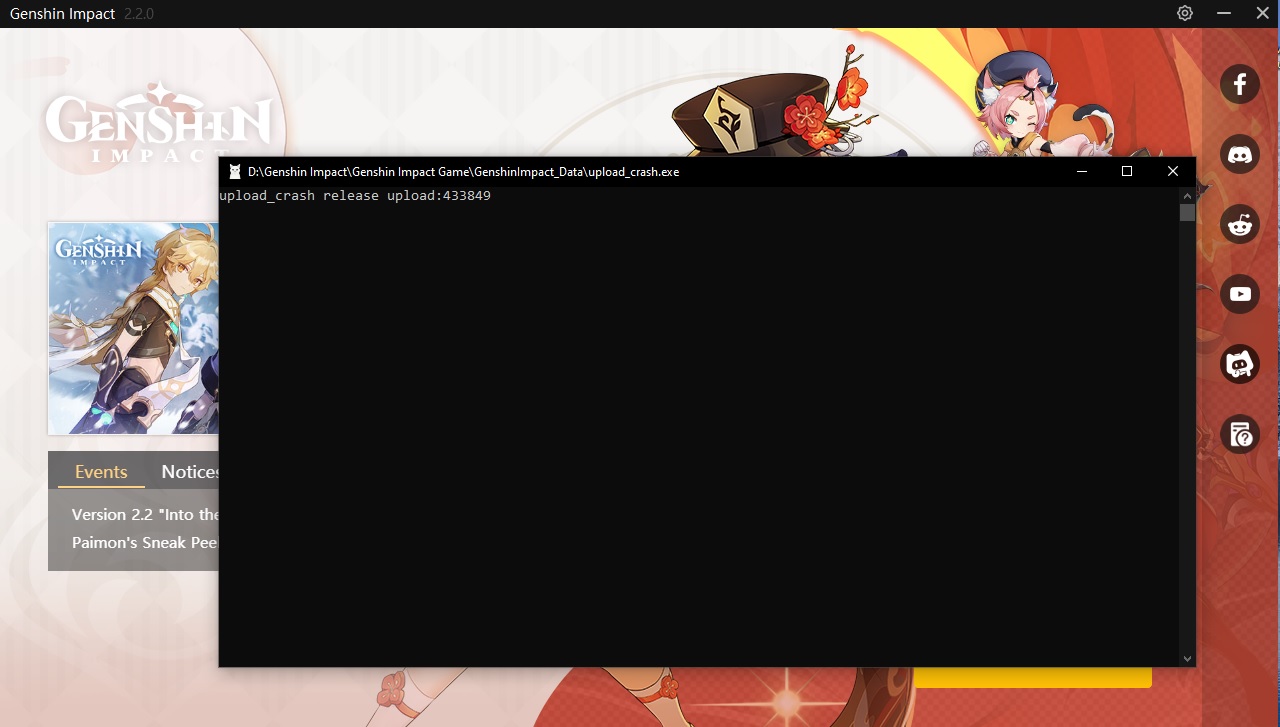Screen dimensions: 1280x727
Task: Minimize the upload_crash console window
Action: (1081, 171)
